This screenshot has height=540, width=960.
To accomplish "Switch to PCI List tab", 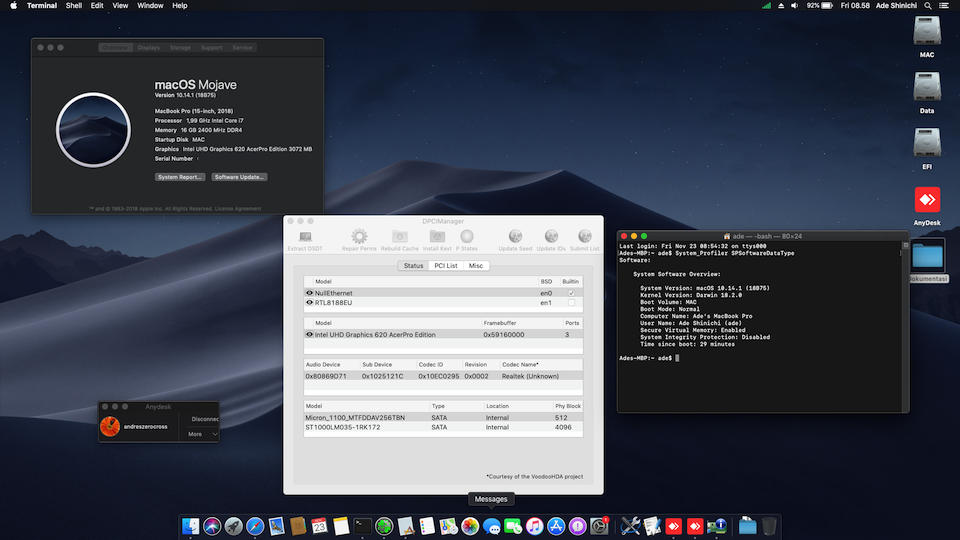I will pos(446,266).
